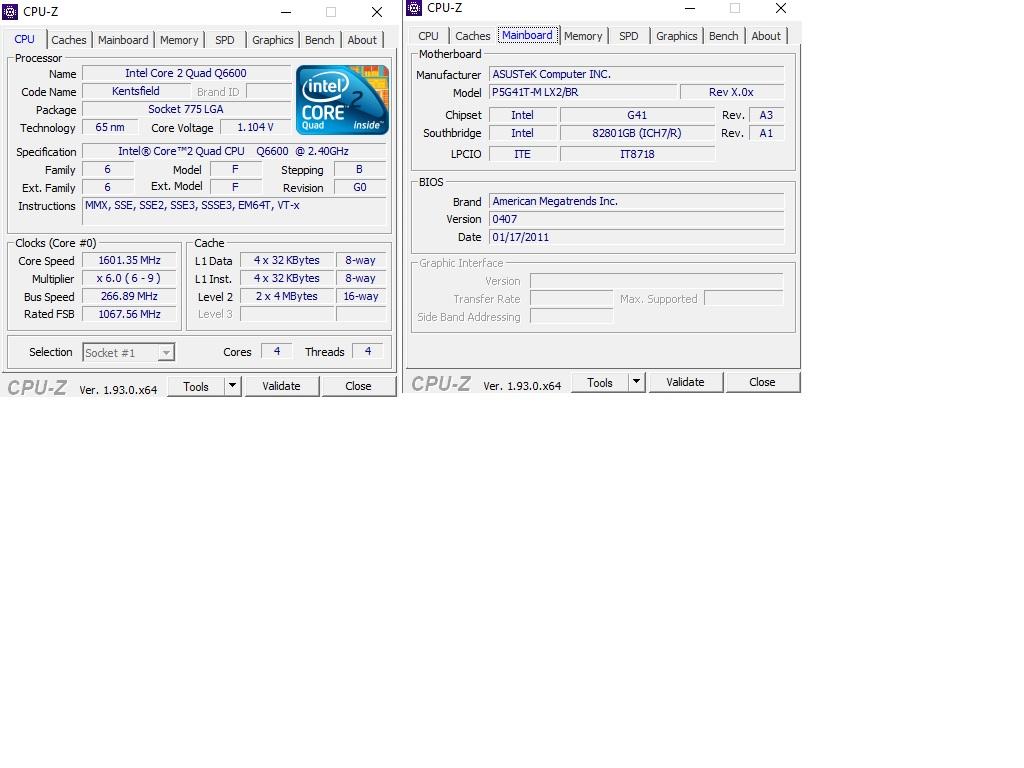Open the Socket #1 selection dropdown
This screenshot has height=768, width=1024.
tap(129, 353)
